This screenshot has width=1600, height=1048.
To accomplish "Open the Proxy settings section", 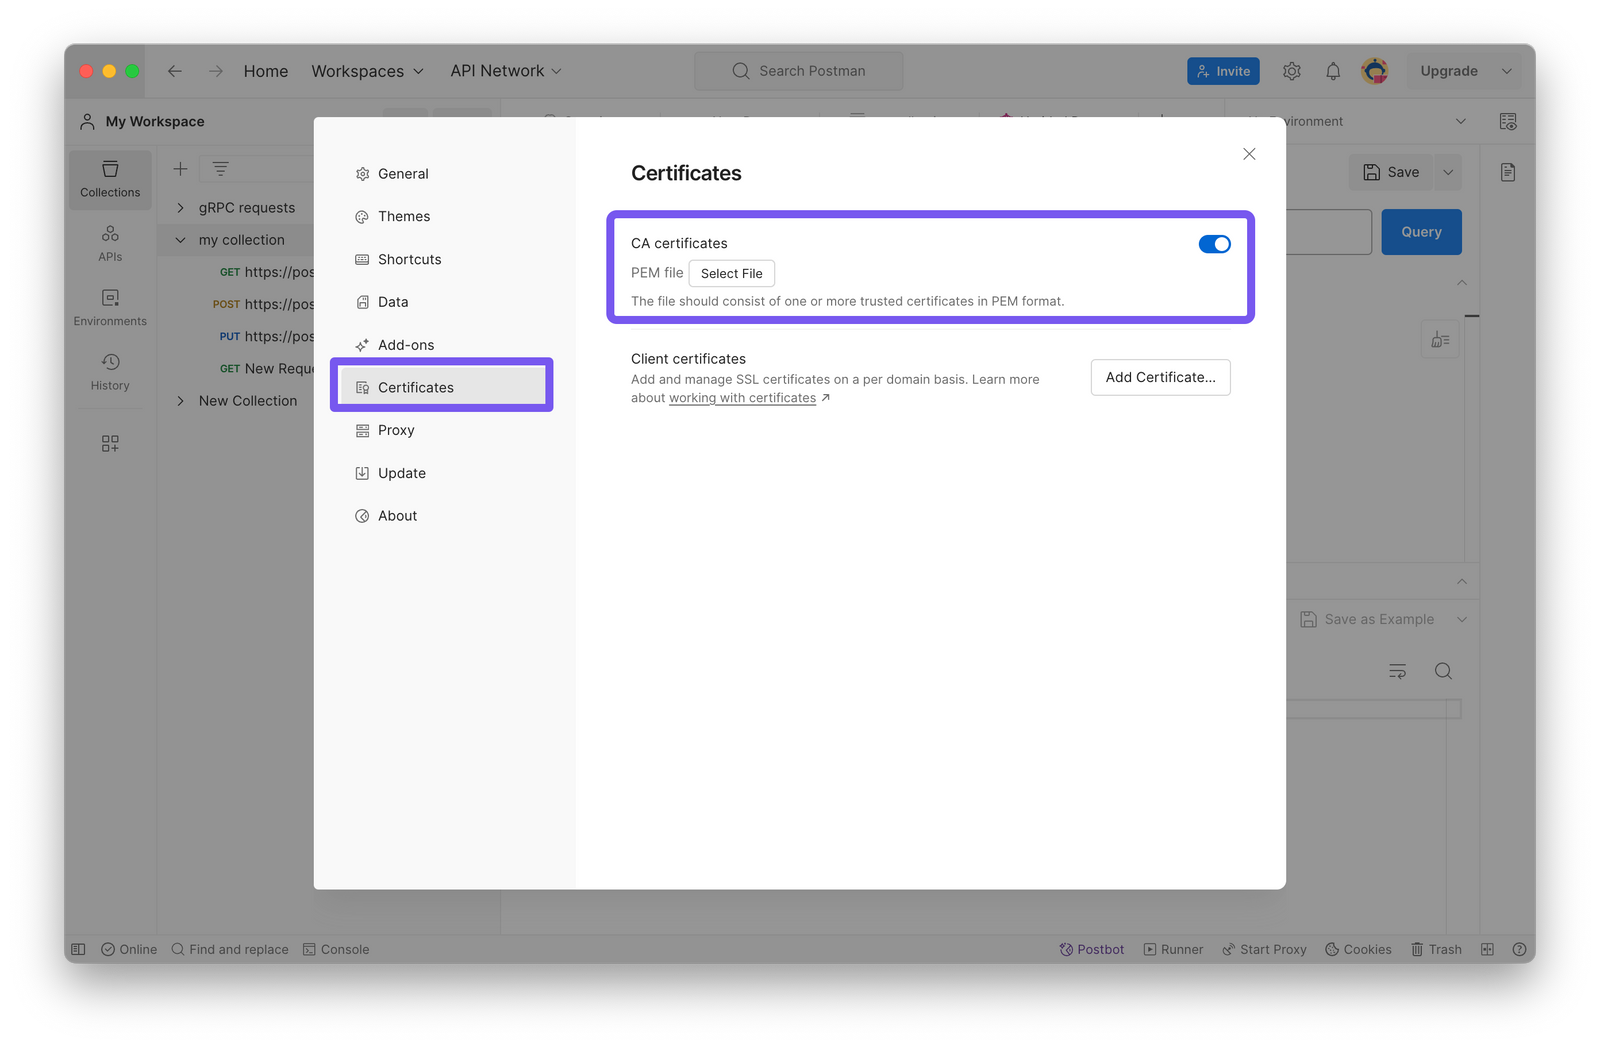I will tap(396, 430).
